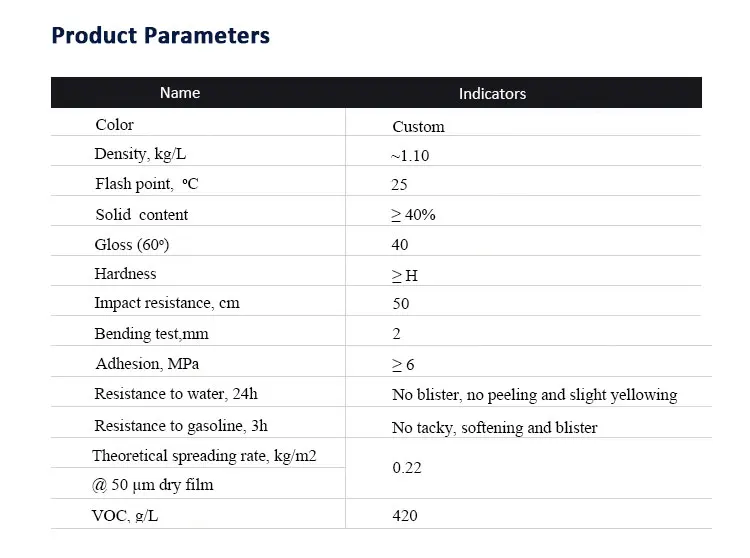Select the Color row label

[x=114, y=125]
